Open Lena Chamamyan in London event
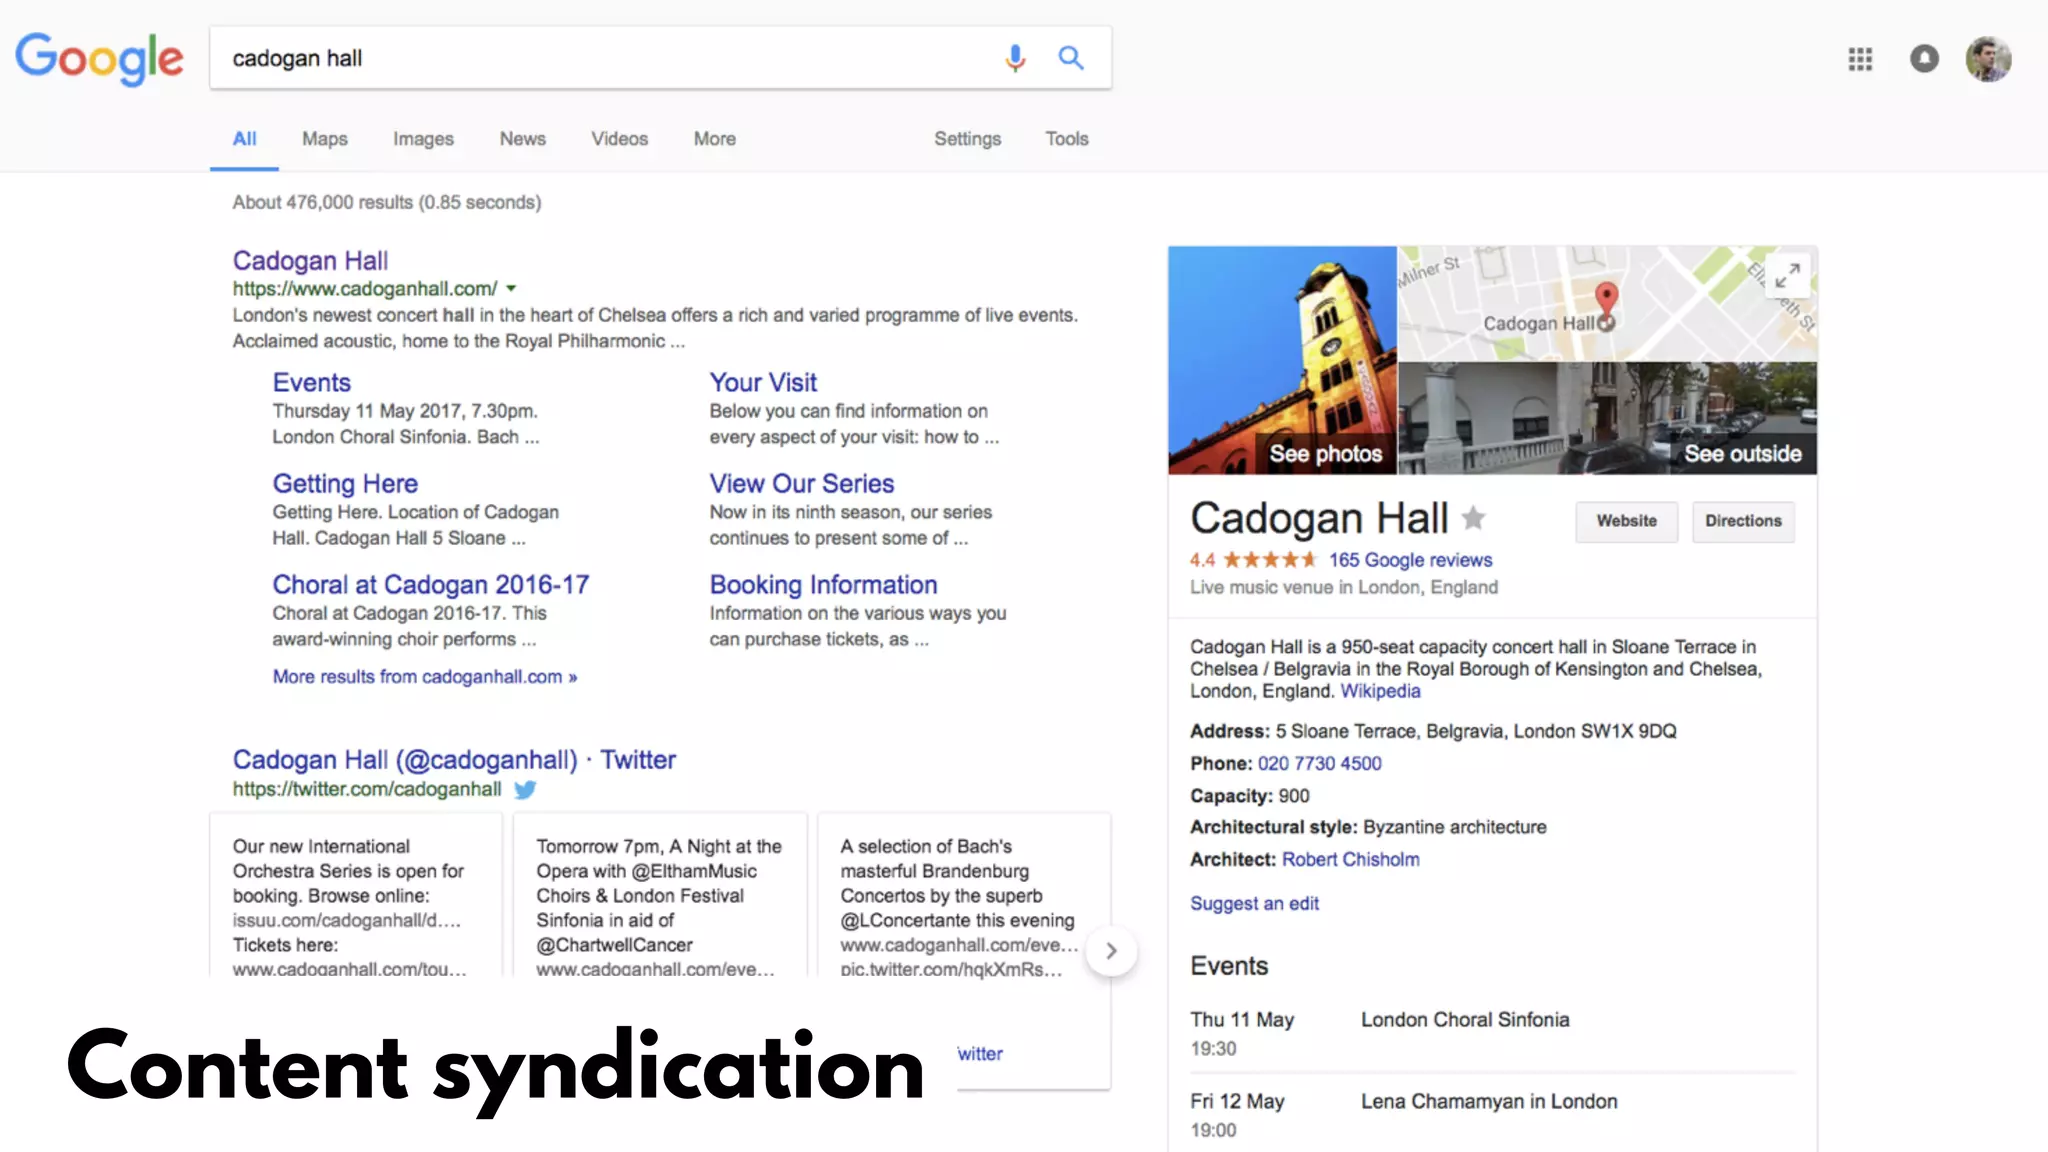The width and height of the screenshot is (2048, 1152). (x=1489, y=1102)
